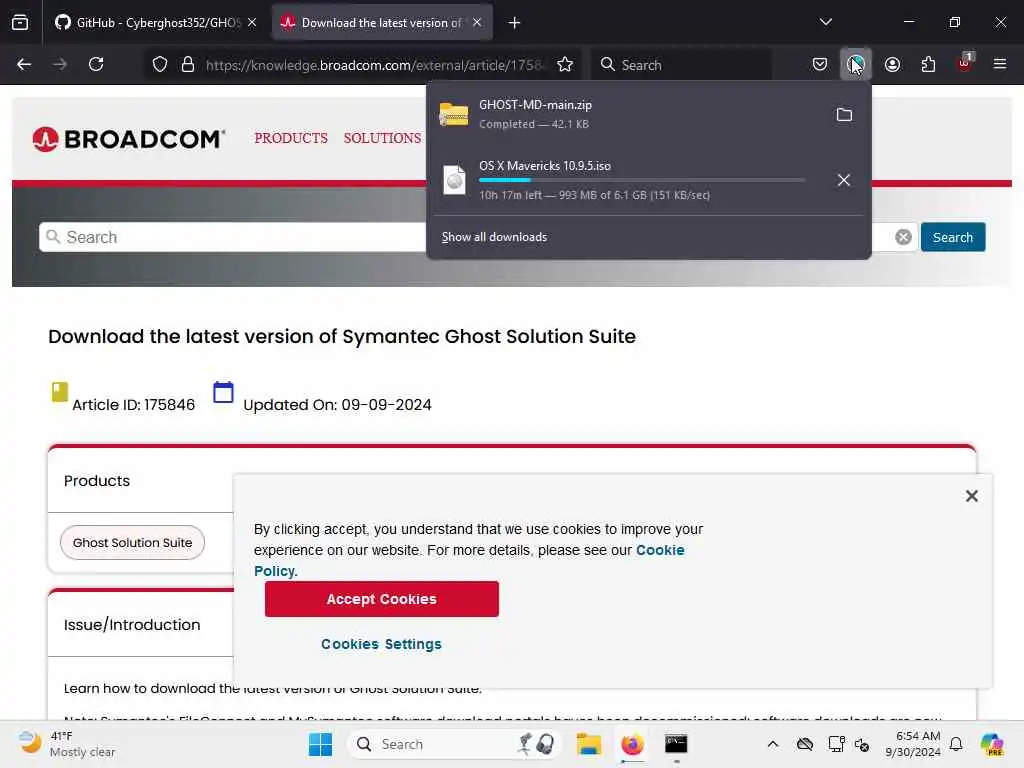1024x768 pixels.
Task: Open Cookies Settings
Action: [381, 645]
